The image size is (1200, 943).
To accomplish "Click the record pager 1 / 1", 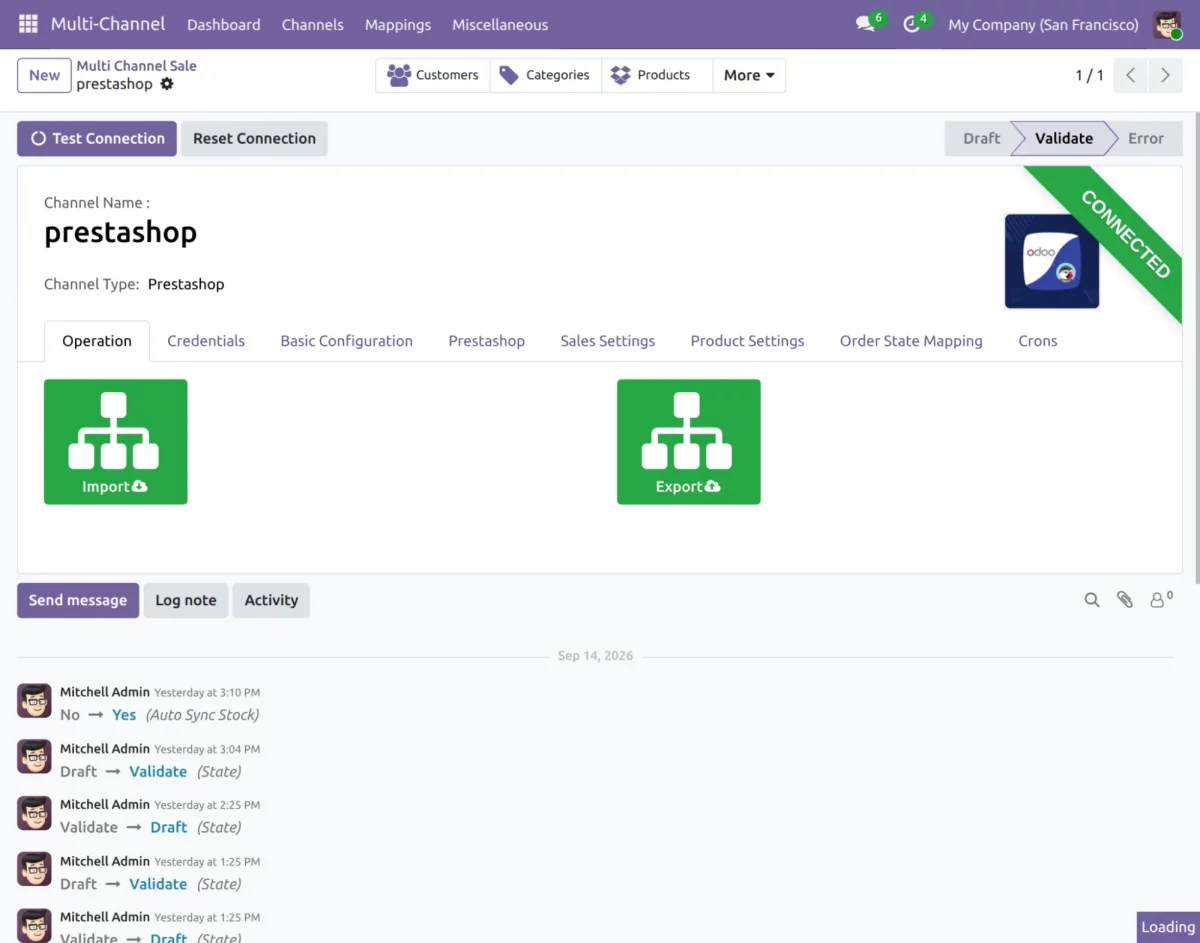I will tap(1089, 75).
